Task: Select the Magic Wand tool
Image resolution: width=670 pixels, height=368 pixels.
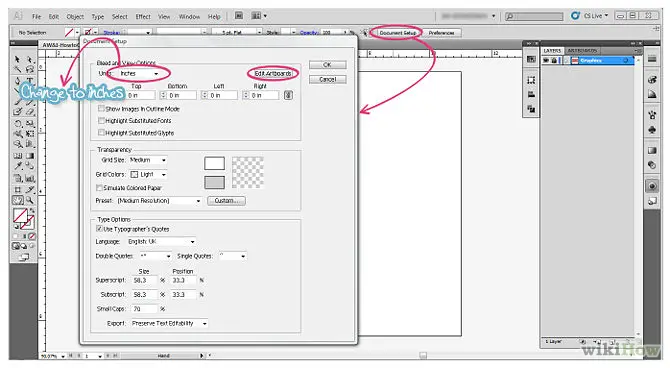Action: coord(18,70)
